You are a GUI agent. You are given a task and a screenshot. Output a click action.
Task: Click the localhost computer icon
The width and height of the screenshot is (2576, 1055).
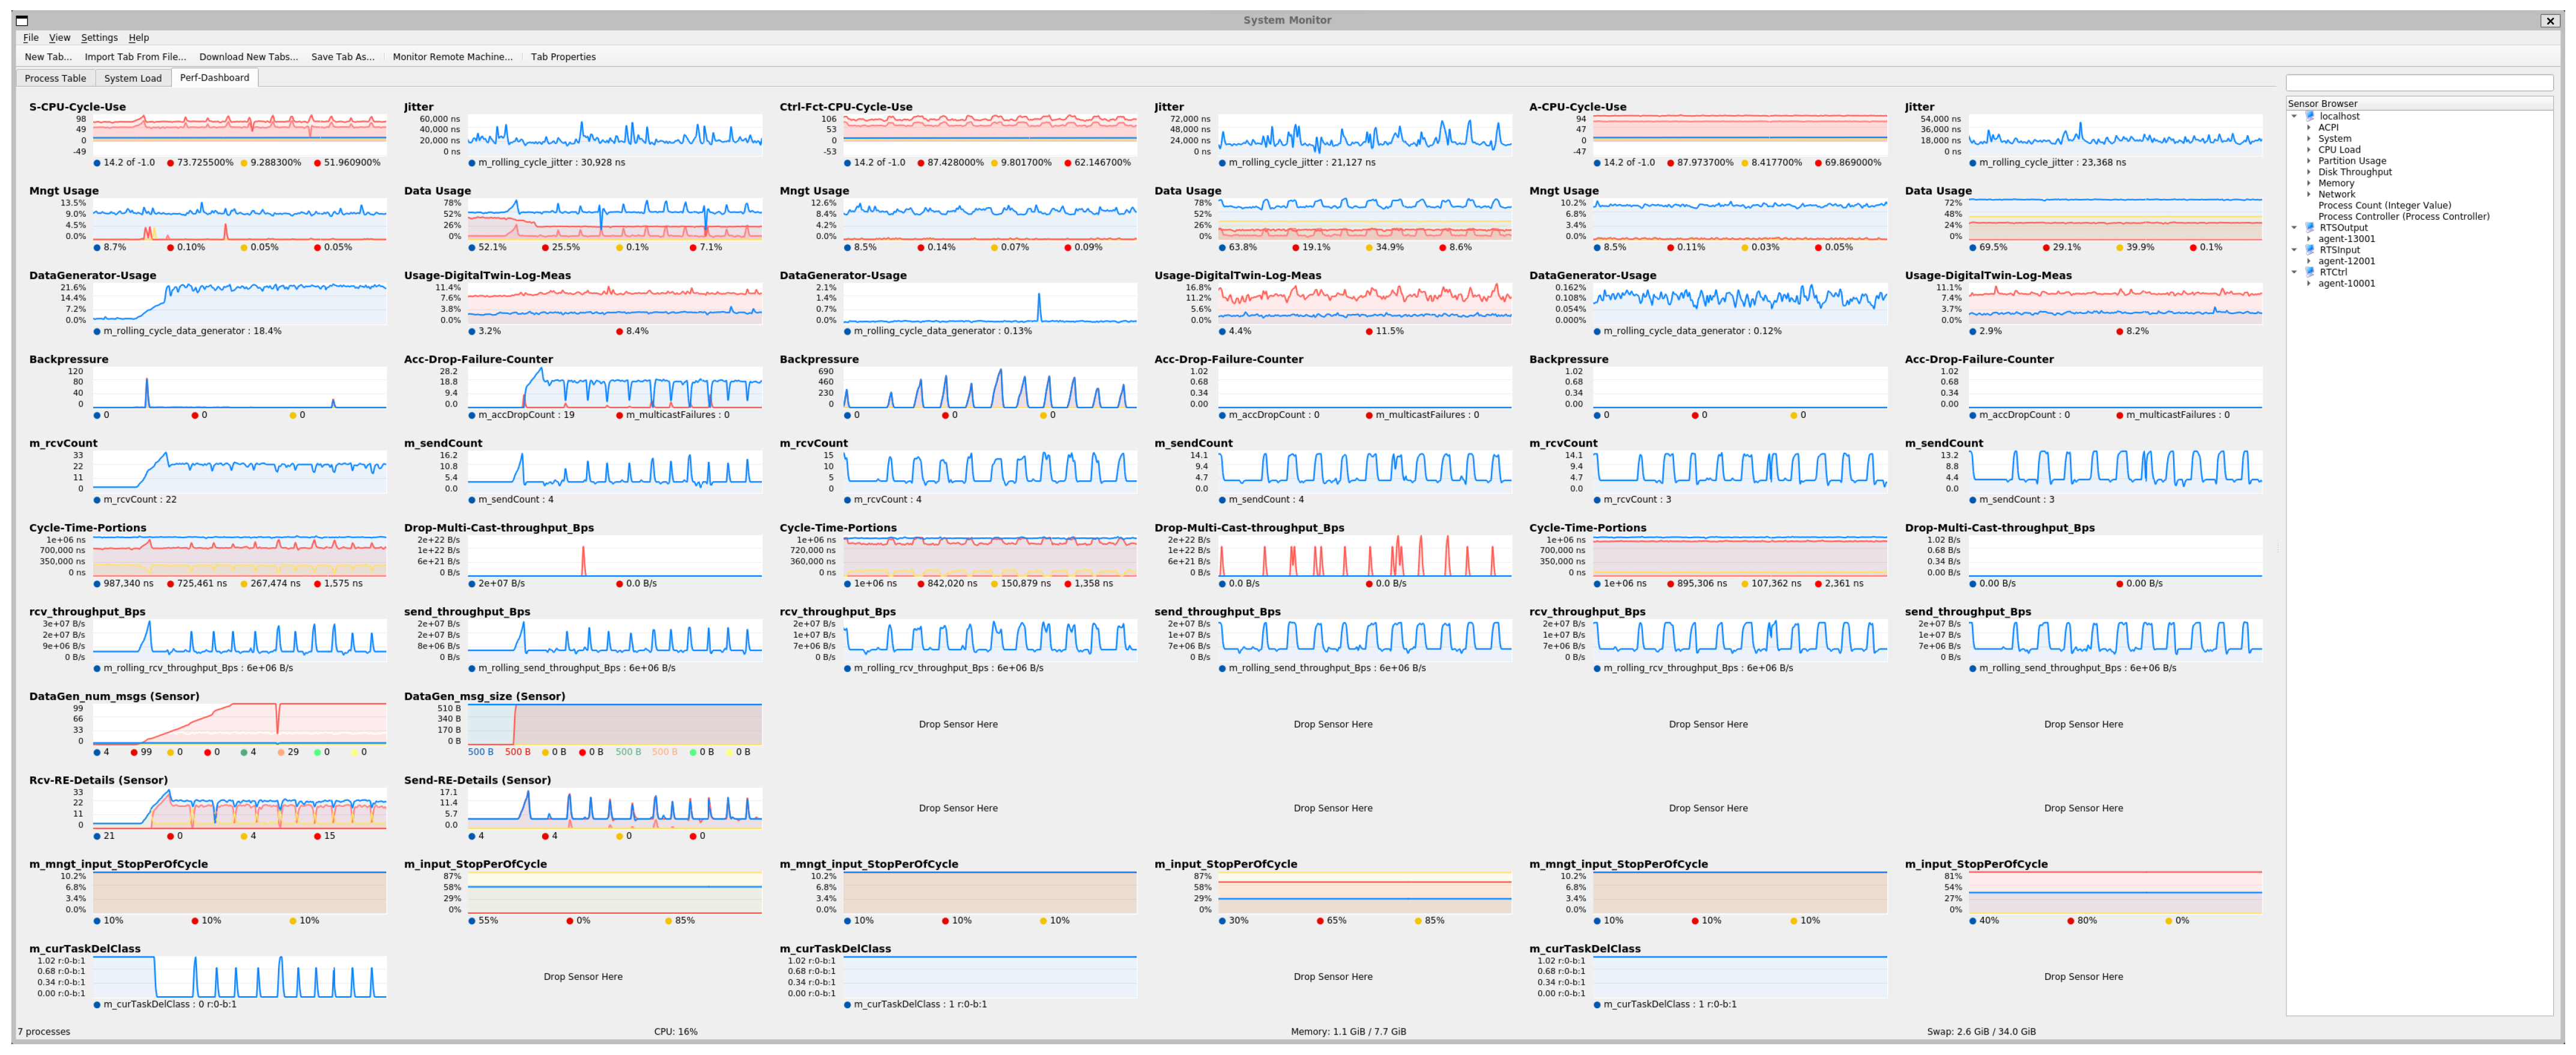tap(2310, 116)
